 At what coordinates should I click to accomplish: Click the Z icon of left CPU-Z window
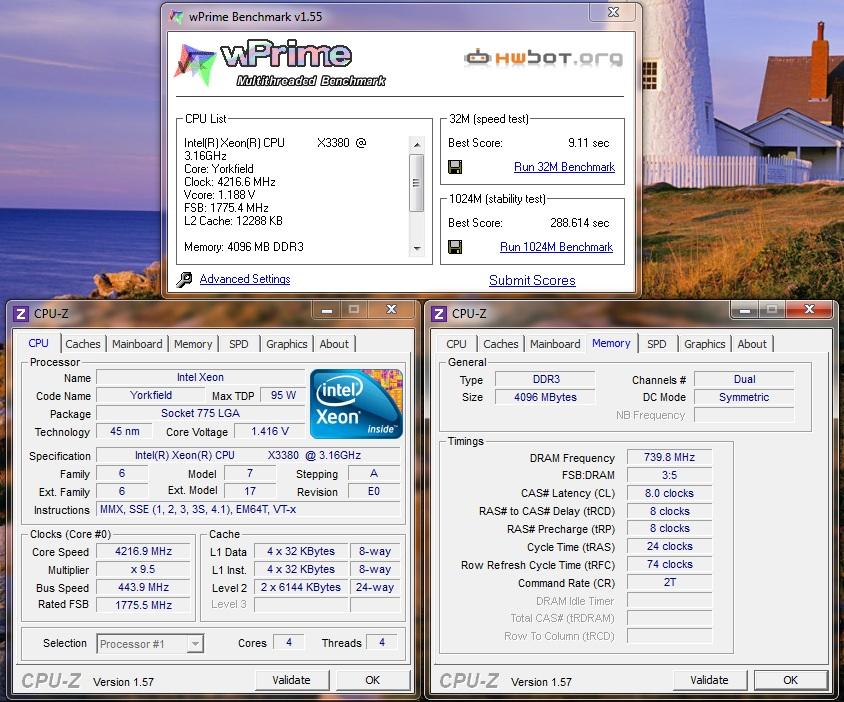20,314
